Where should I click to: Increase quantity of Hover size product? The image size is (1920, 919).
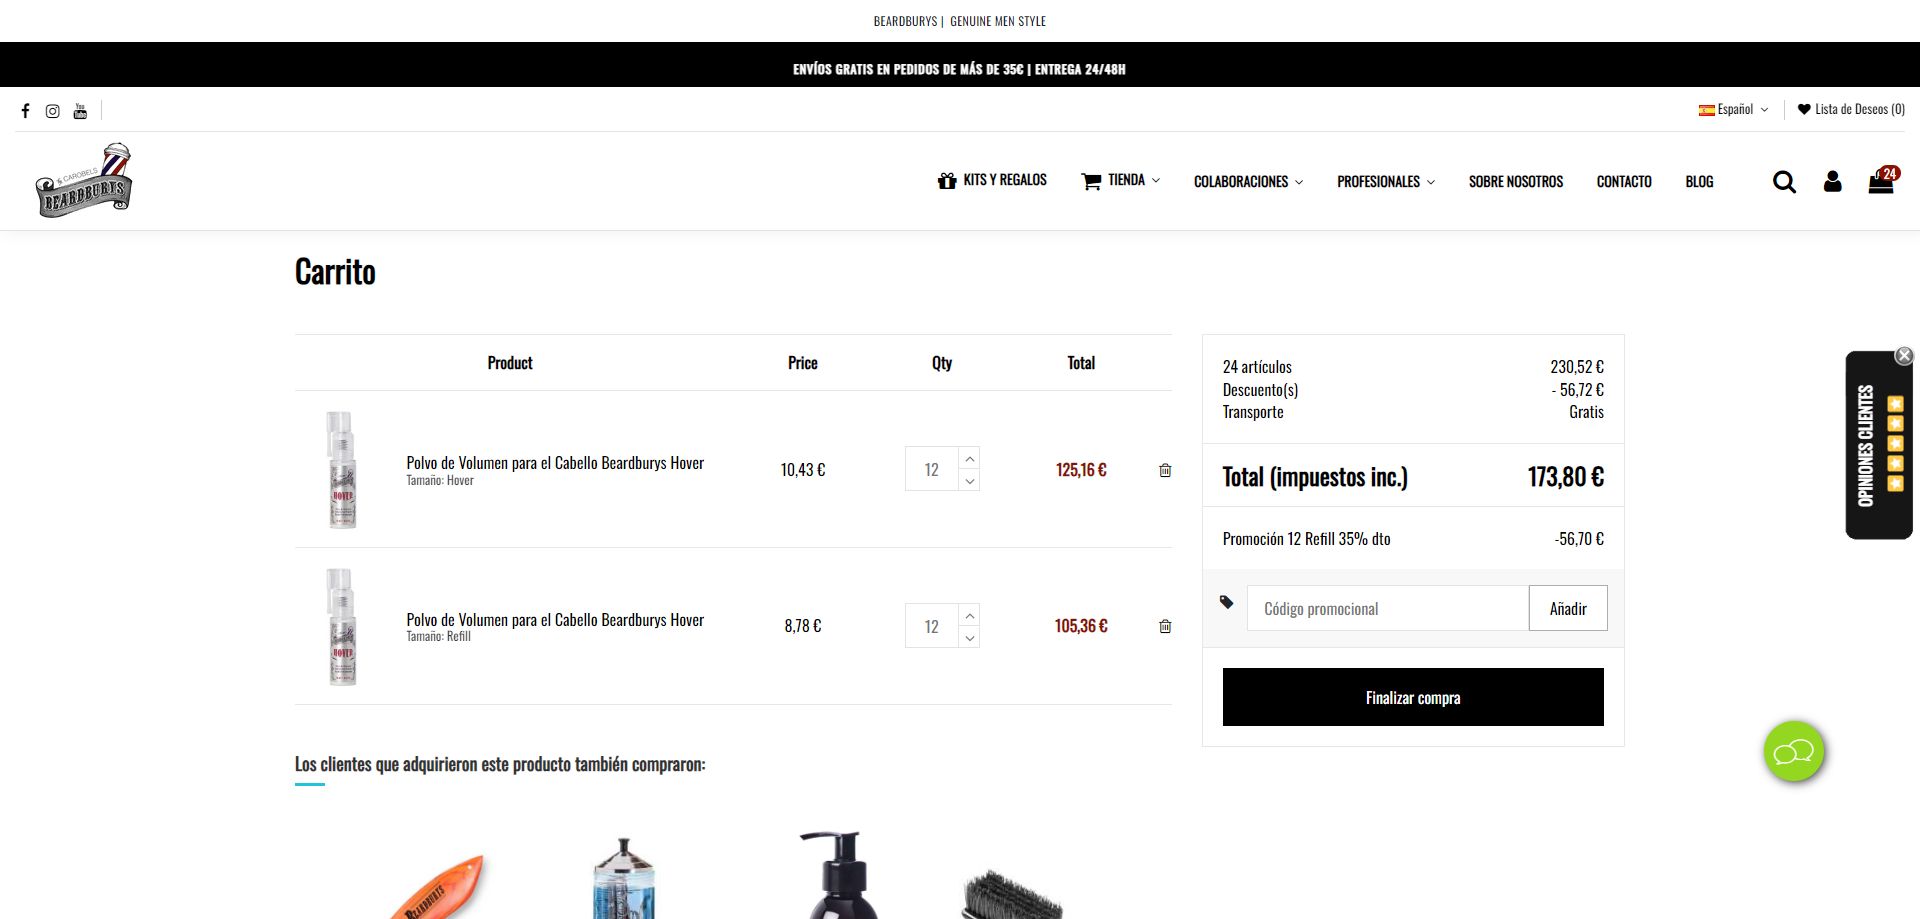pyautogui.click(x=969, y=459)
